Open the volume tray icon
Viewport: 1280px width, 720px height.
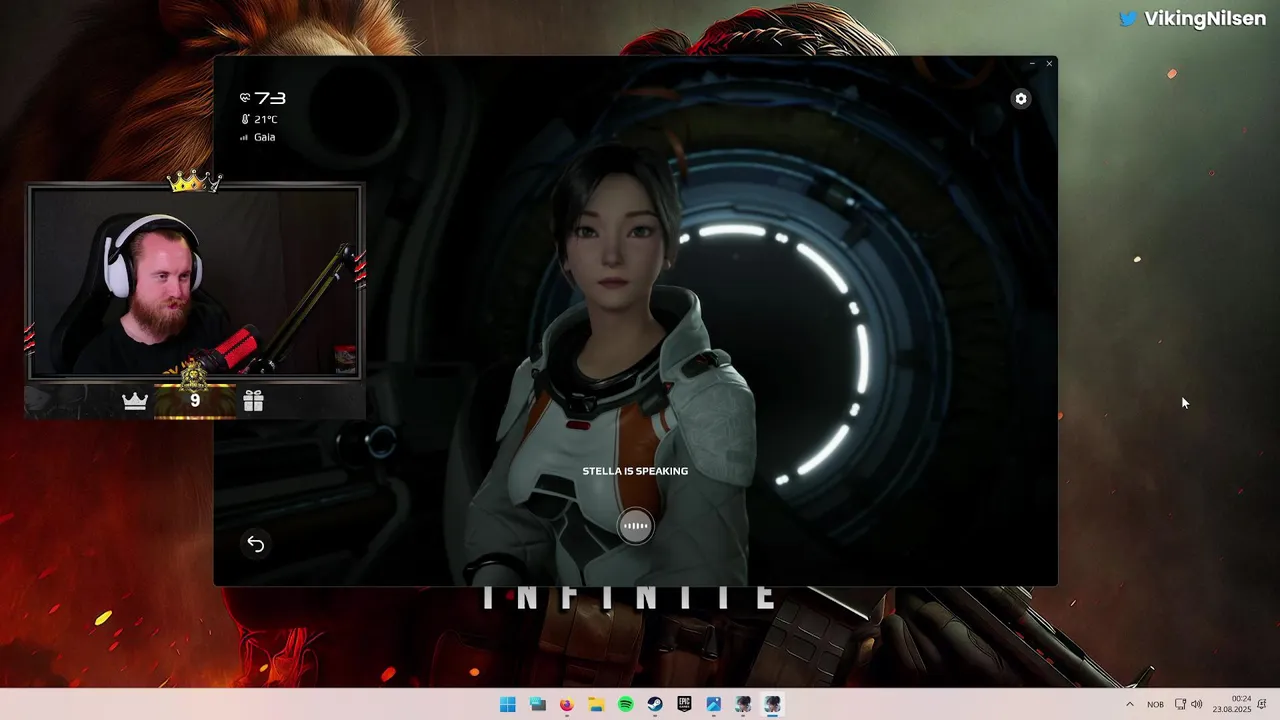pyautogui.click(x=1197, y=705)
